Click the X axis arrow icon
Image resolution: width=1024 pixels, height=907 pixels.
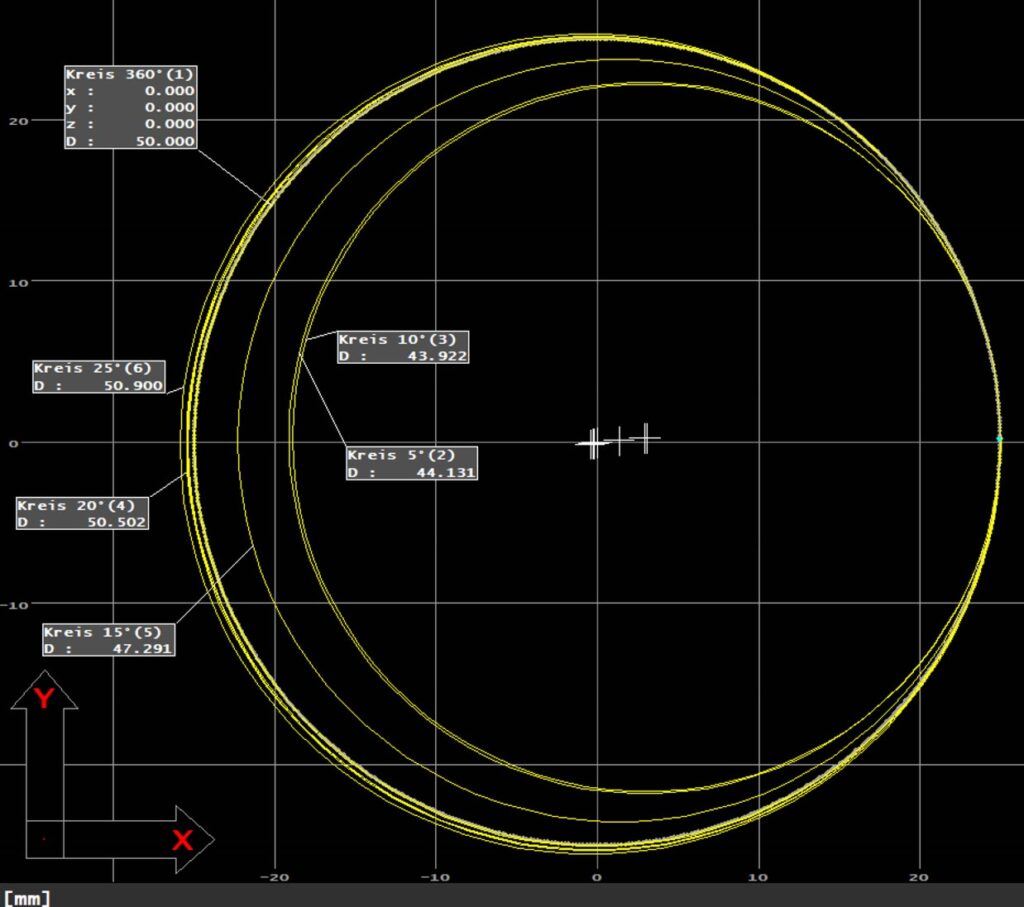pyautogui.click(x=180, y=839)
